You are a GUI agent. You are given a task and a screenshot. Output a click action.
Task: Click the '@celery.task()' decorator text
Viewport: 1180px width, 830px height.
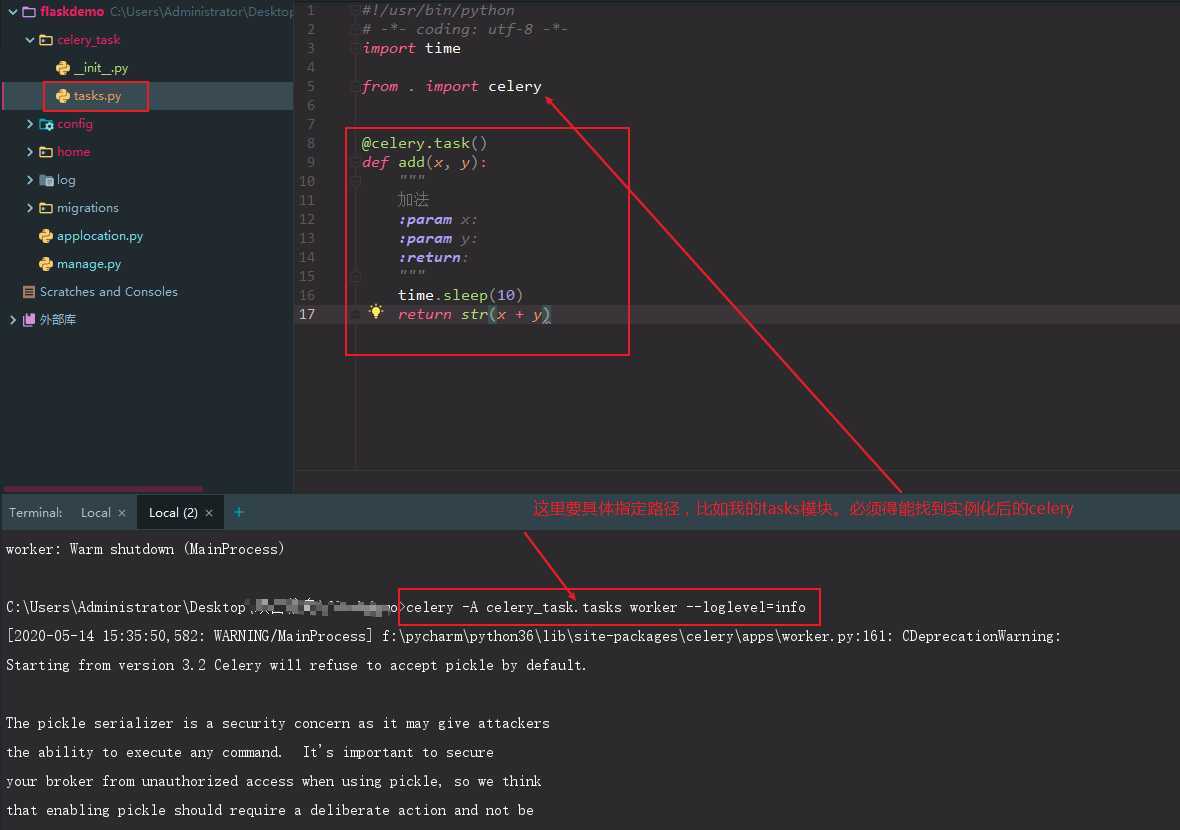pyautogui.click(x=424, y=143)
